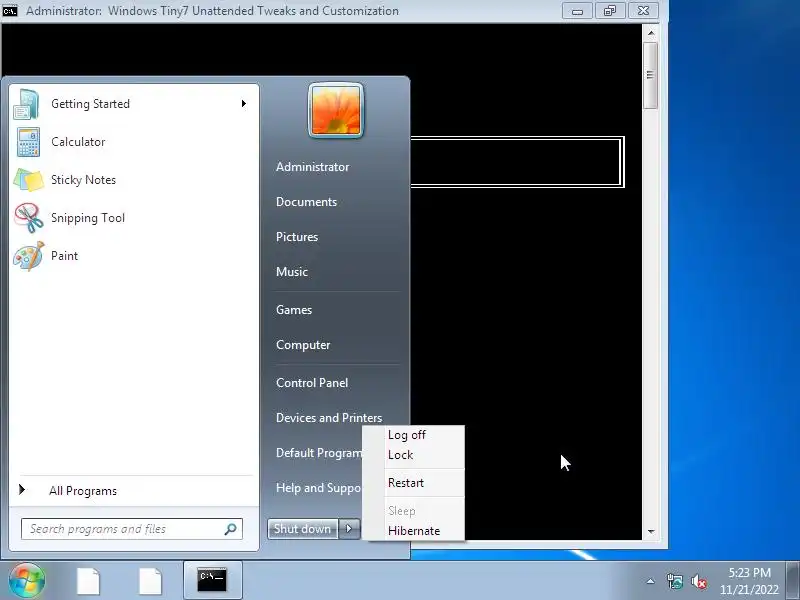Open the Sticky Notes icon

28,180
